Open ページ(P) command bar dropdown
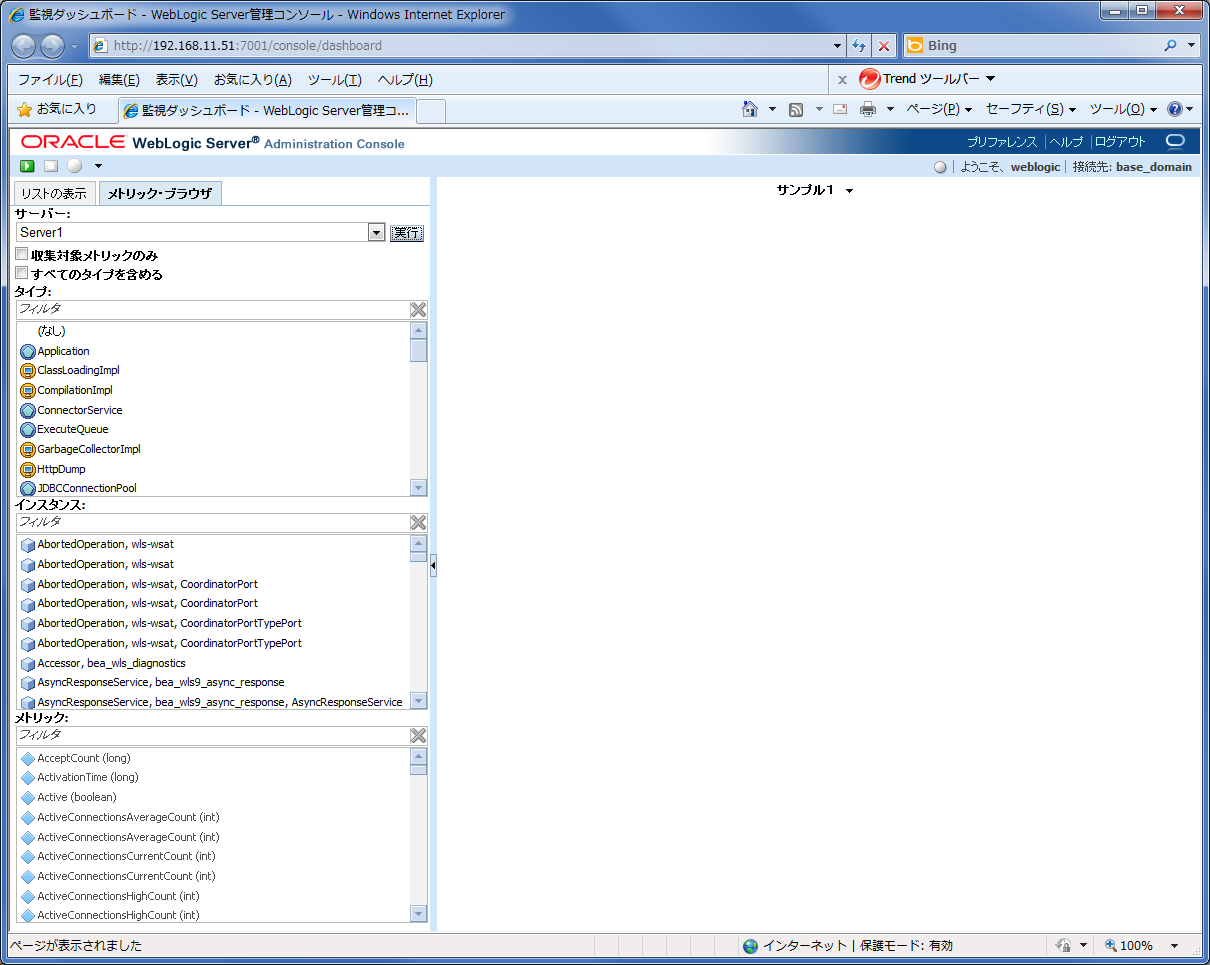This screenshot has width=1210, height=965. click(939, 109)
